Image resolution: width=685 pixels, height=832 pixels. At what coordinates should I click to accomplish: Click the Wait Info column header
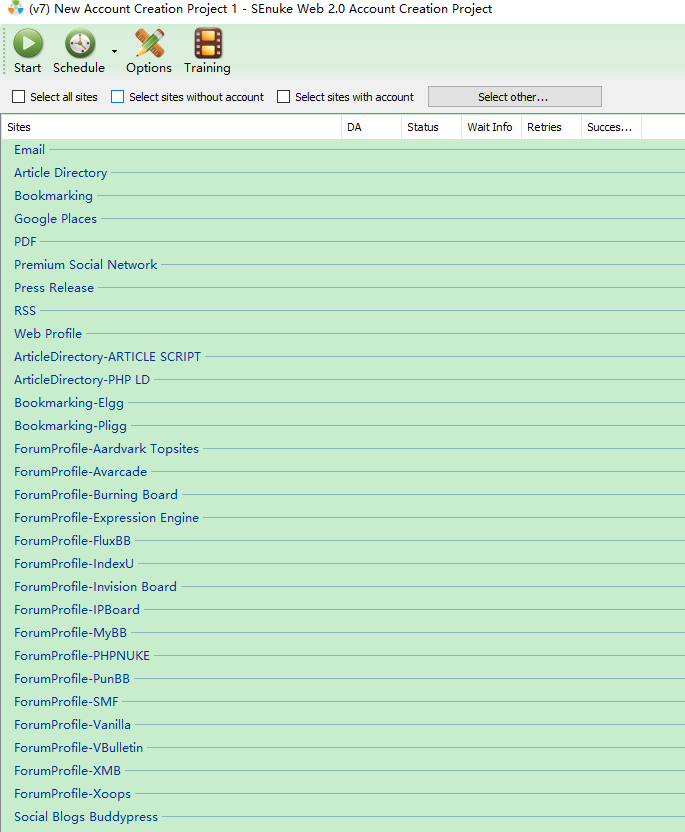[x=491, y=127]
